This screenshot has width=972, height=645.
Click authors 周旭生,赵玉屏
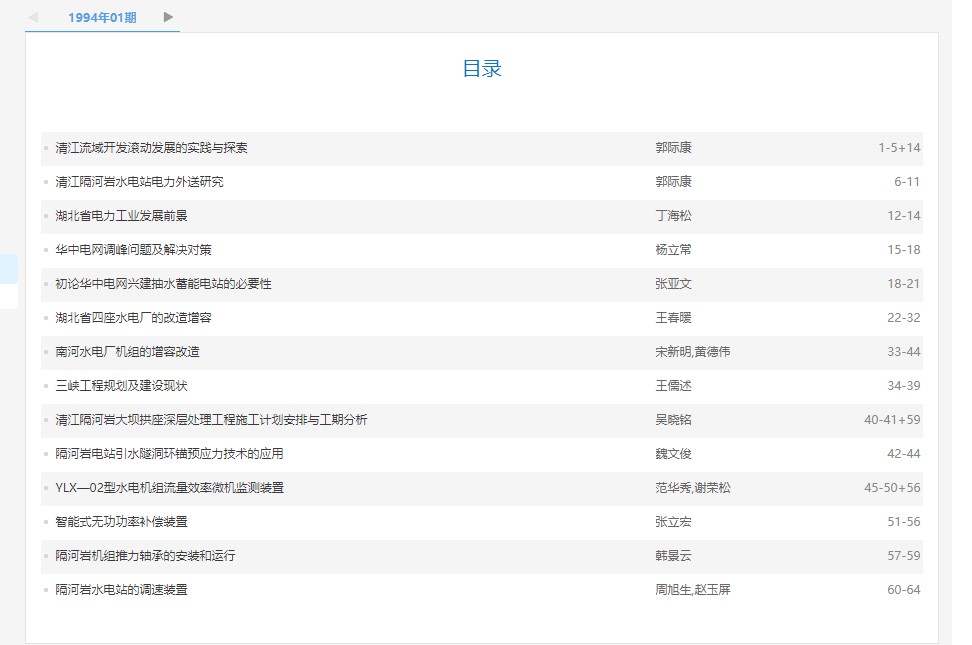point(693,590)
